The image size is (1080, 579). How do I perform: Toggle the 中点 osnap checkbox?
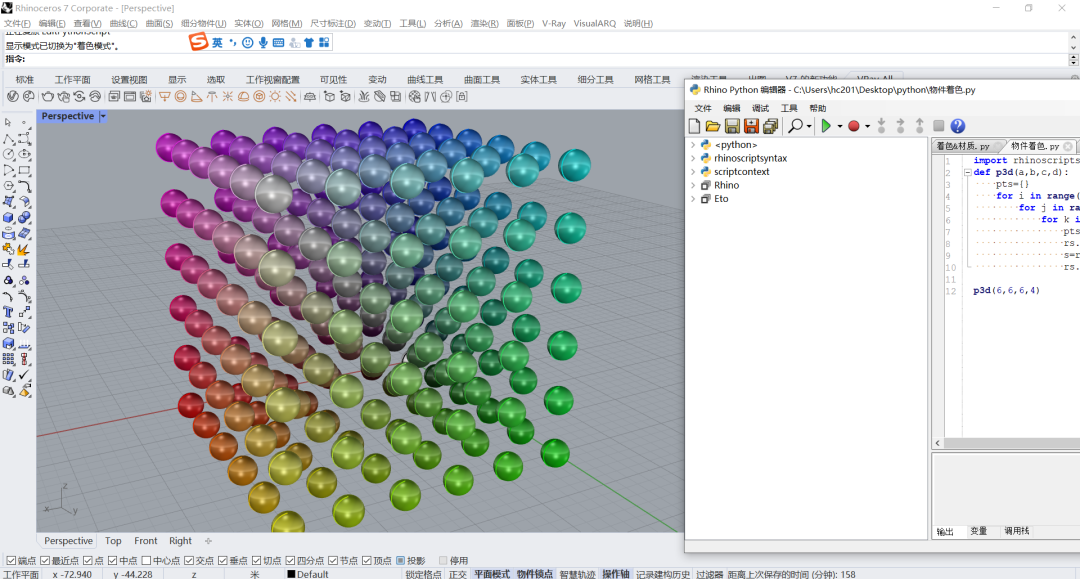coord(112,560)
